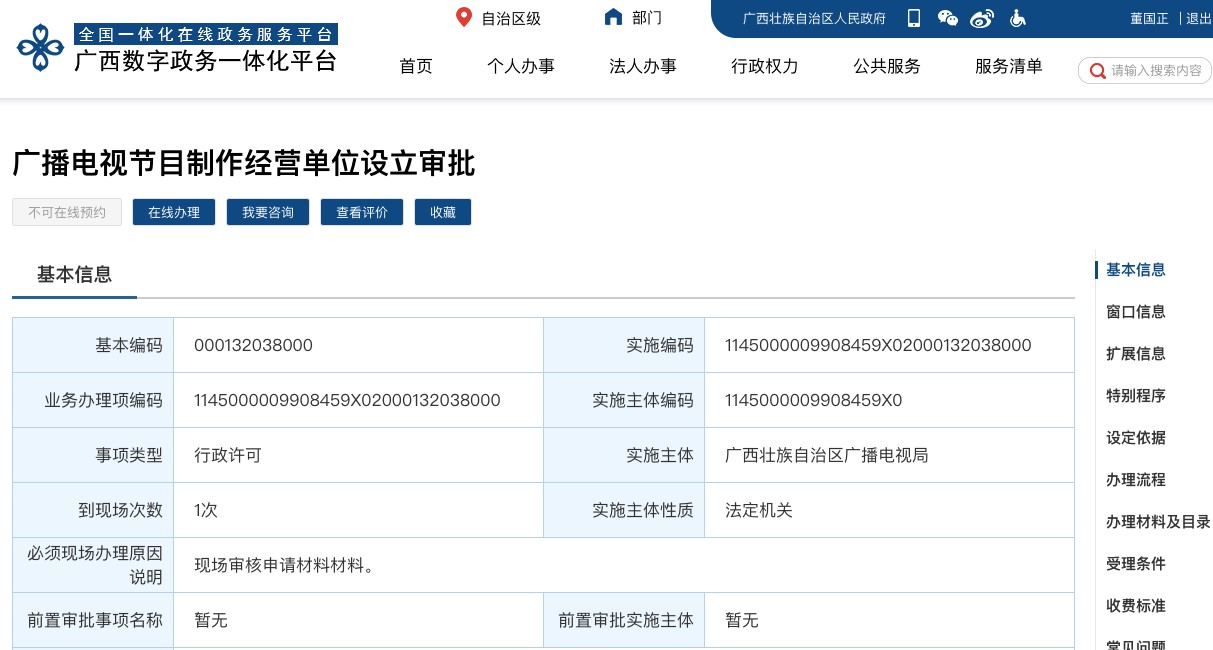Jump to 窗口信息 section in sidebar
Viewport: 1213px width, 650px height.
tap(1135, 312)
